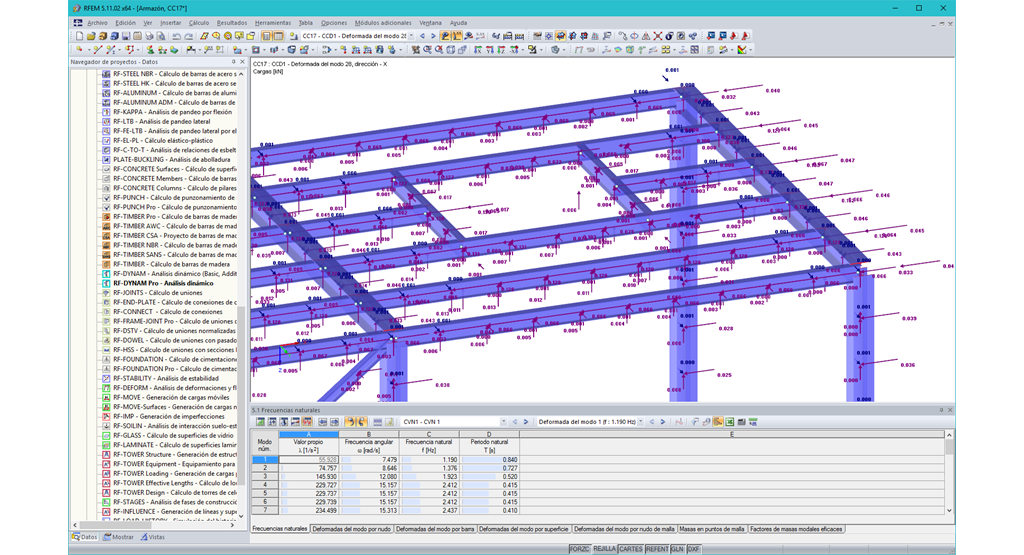This screenshot has width=1024, height=555.
Task: Click first icon of the results table toolbar
Action: 261,422
